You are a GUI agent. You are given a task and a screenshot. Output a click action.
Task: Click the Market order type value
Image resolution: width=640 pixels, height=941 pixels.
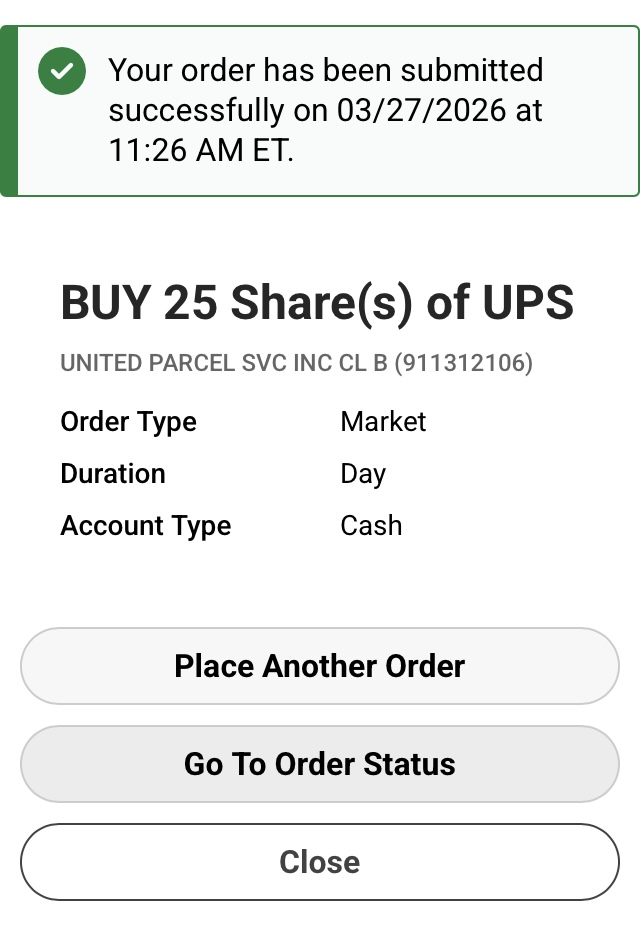click(383, 422)
